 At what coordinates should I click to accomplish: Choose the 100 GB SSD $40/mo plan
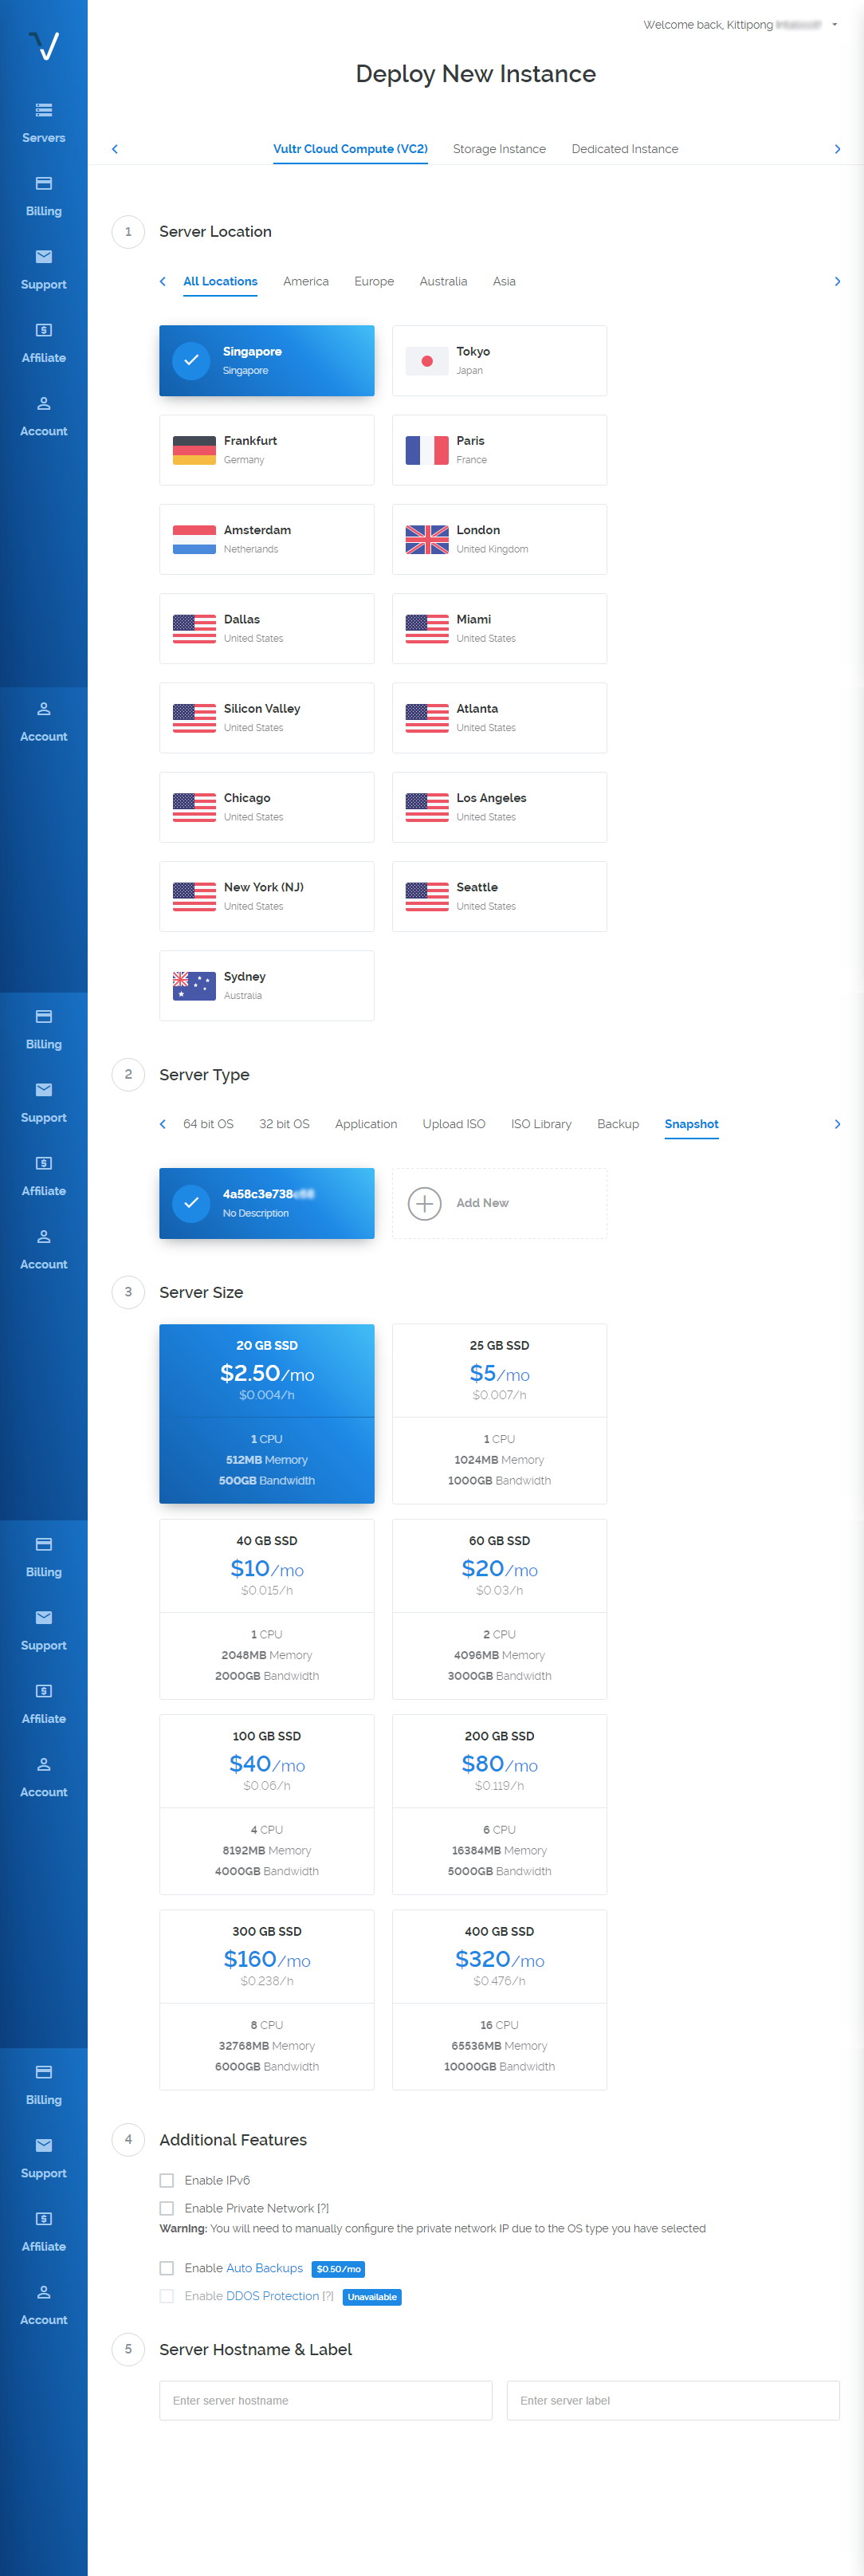coord(267,1804)
